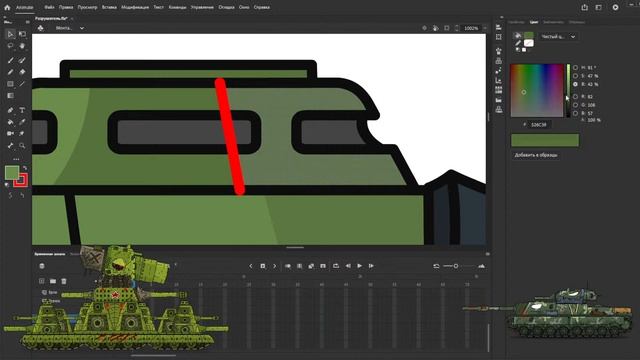Screen dimensions: 640x360
Task: Click the Home icon
Action: [x=7, y=7]
